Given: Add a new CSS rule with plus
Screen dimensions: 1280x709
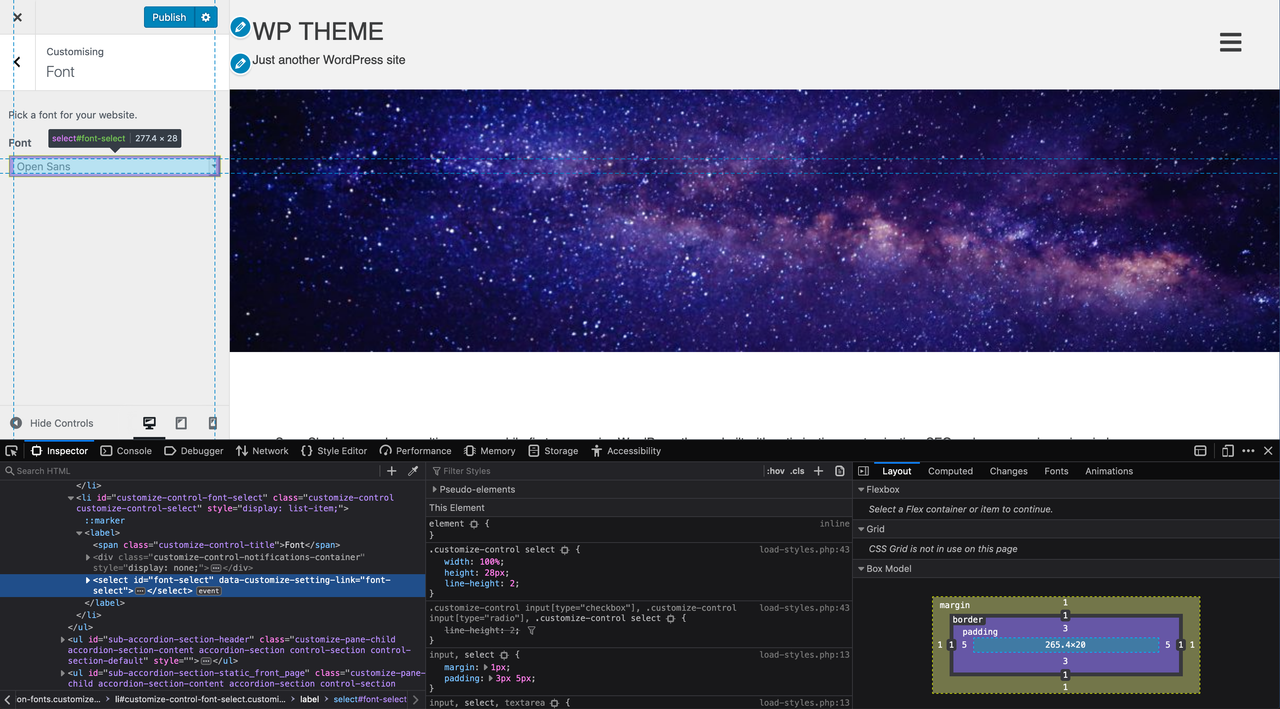Looking at the screenshot, I should click(x=818, y=471).
